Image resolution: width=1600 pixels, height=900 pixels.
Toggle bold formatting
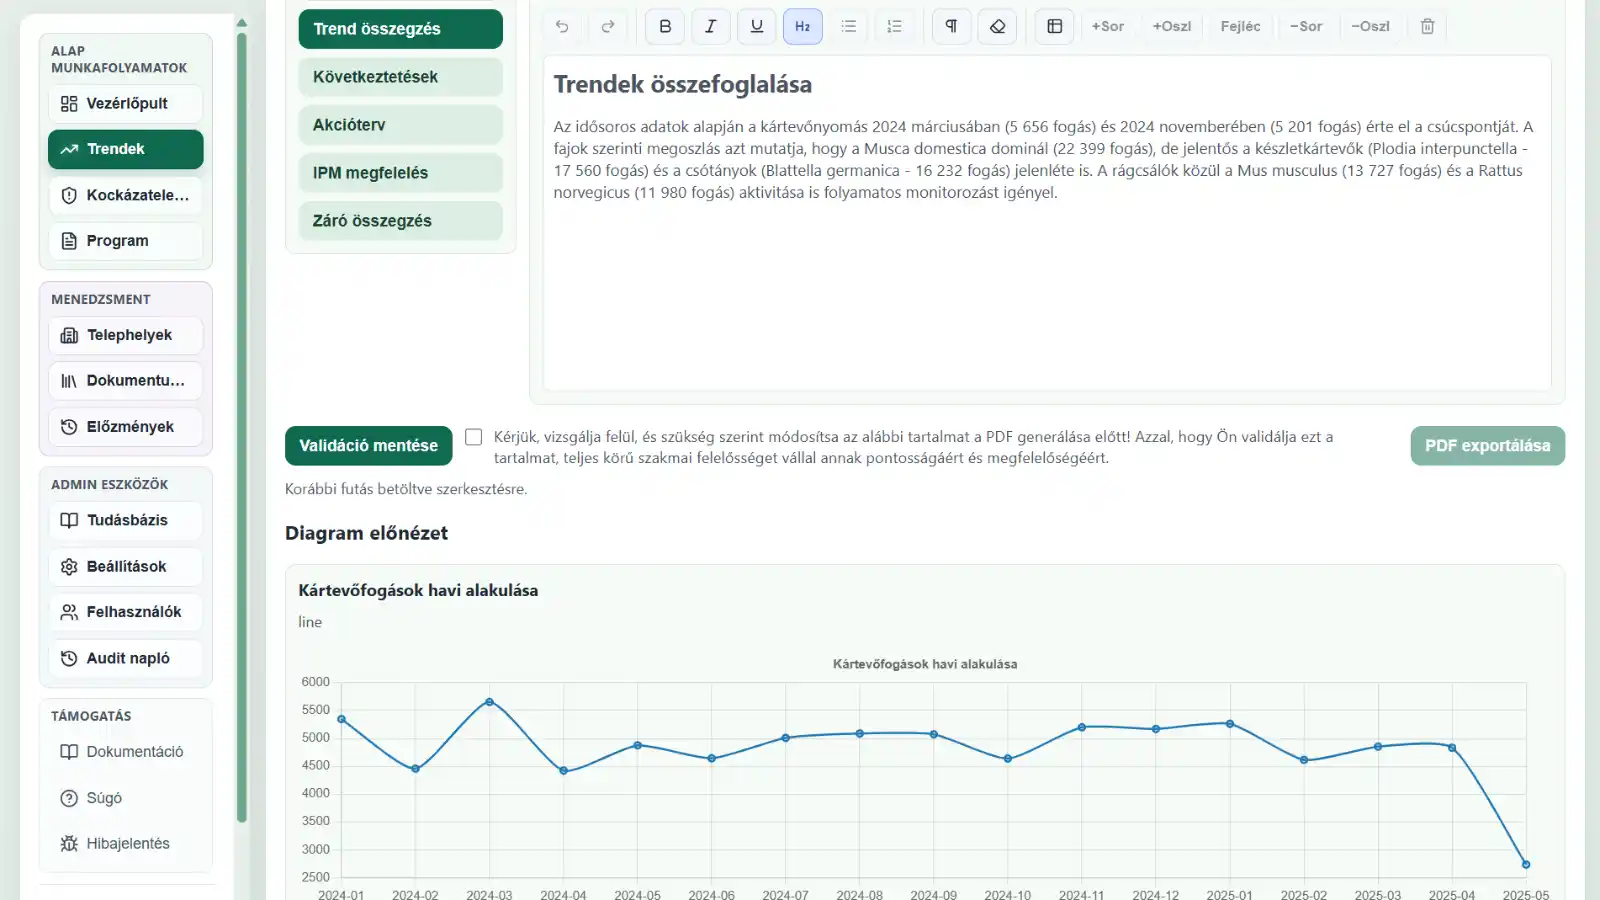pos(664,27)
